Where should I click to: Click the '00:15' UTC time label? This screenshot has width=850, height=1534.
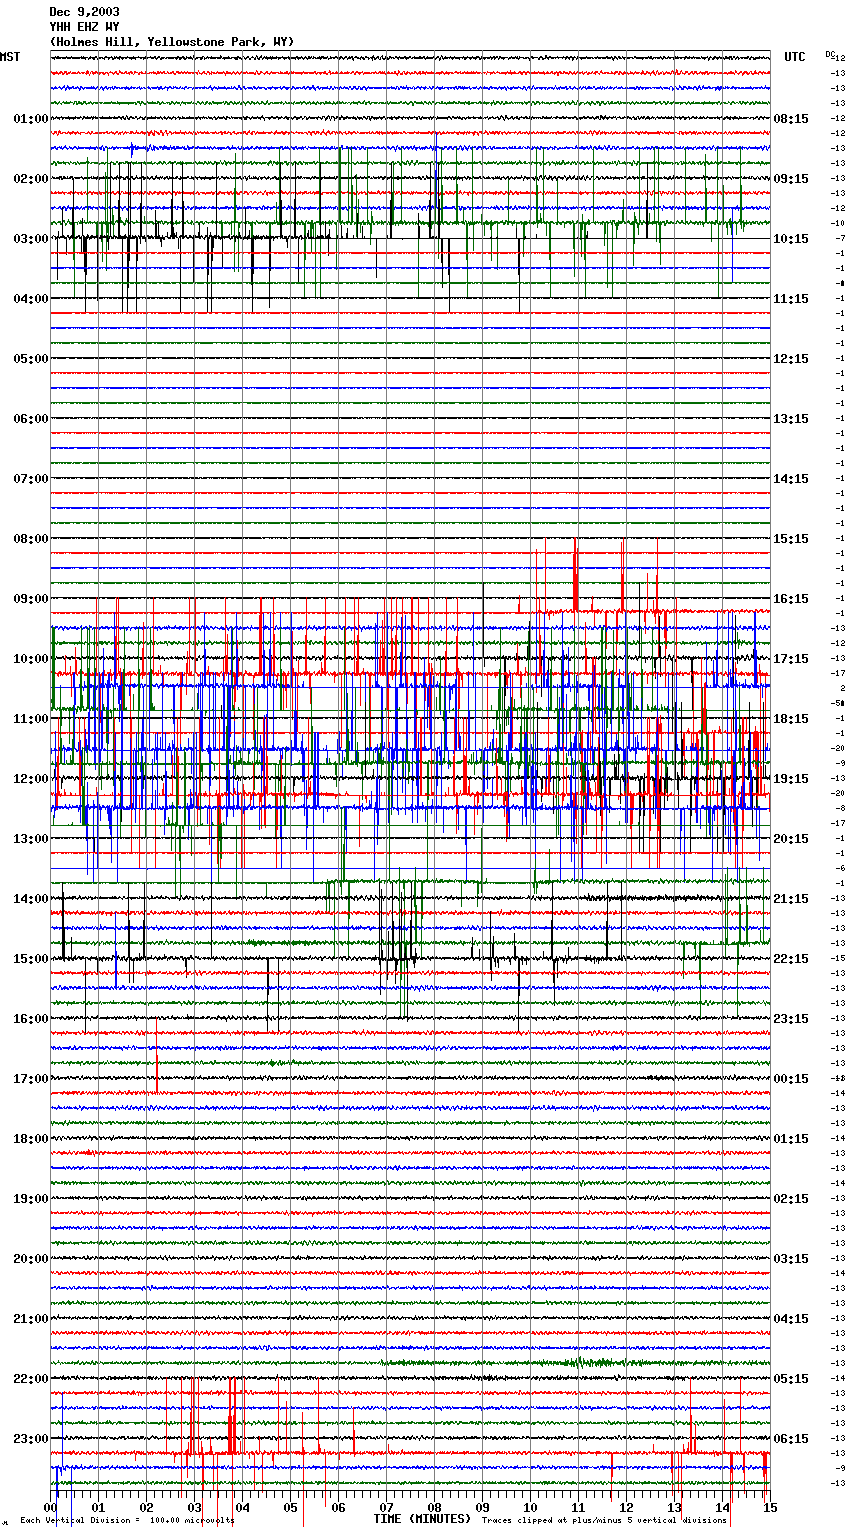point(791,1079)
